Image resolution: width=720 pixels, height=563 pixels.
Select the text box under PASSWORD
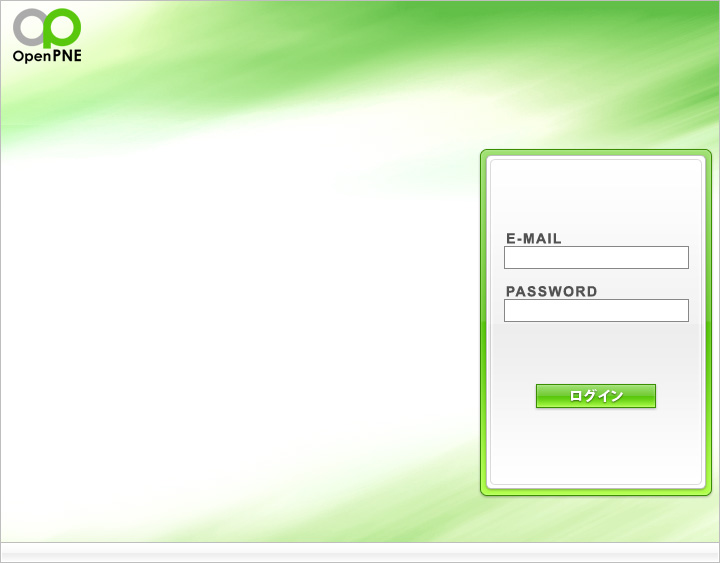click(596, 310)
